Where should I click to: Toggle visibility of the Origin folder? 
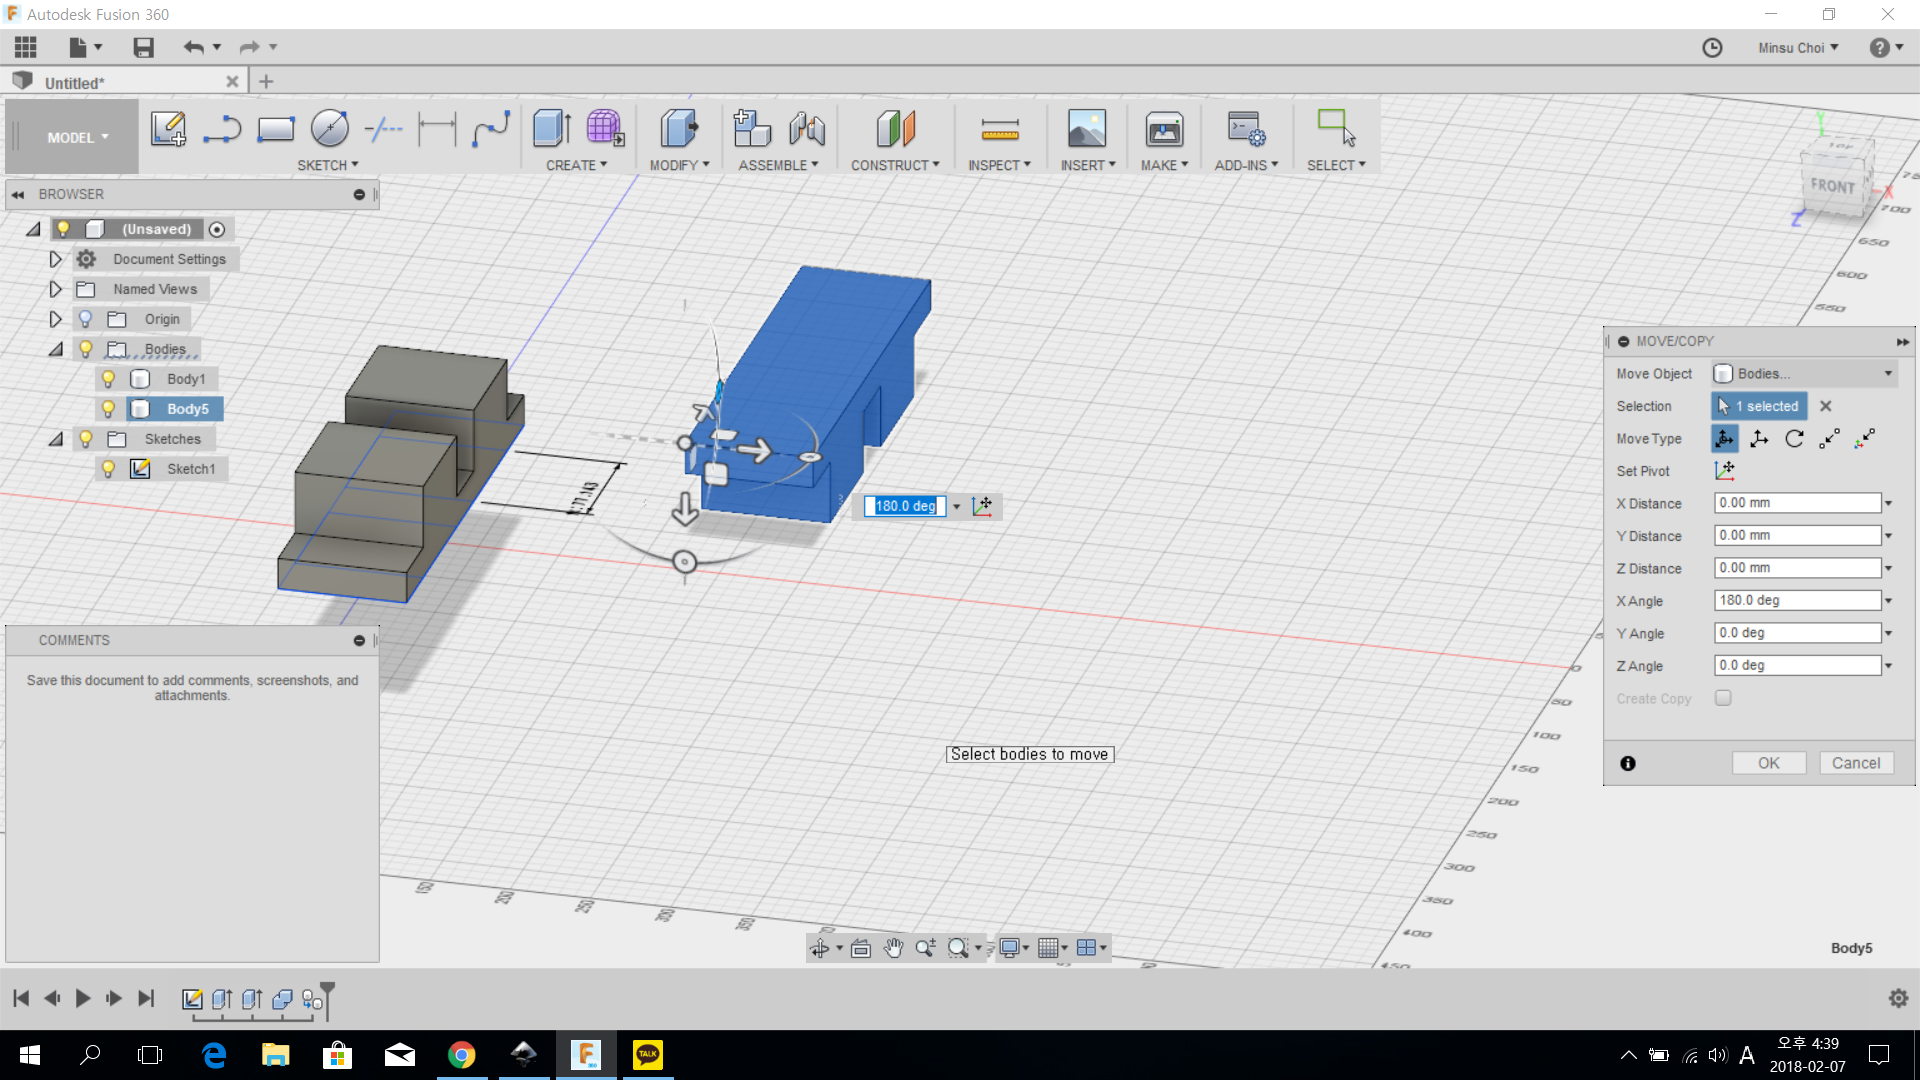point(86,319)
